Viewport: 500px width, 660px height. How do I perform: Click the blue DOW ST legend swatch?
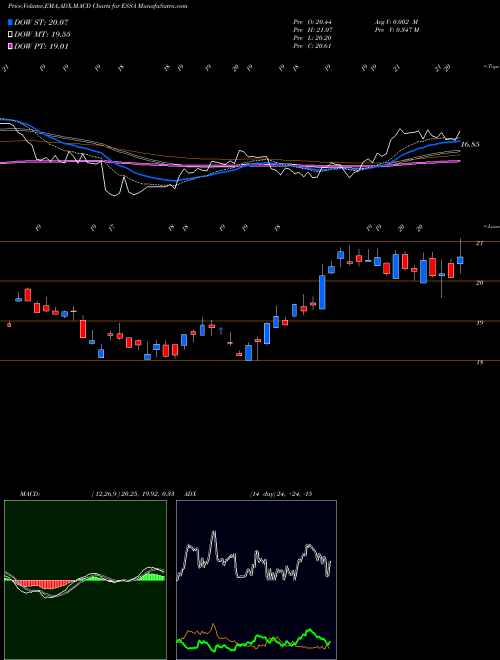10,23
